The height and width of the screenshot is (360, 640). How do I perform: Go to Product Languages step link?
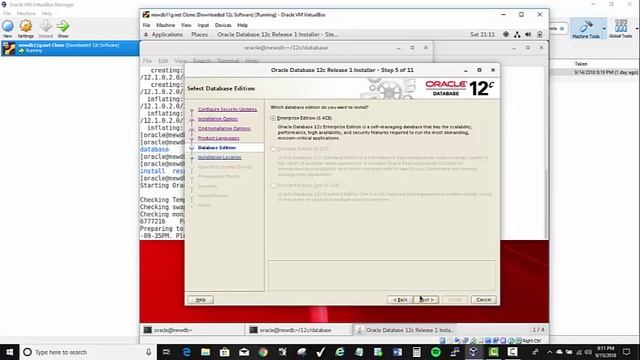point(218,138)
